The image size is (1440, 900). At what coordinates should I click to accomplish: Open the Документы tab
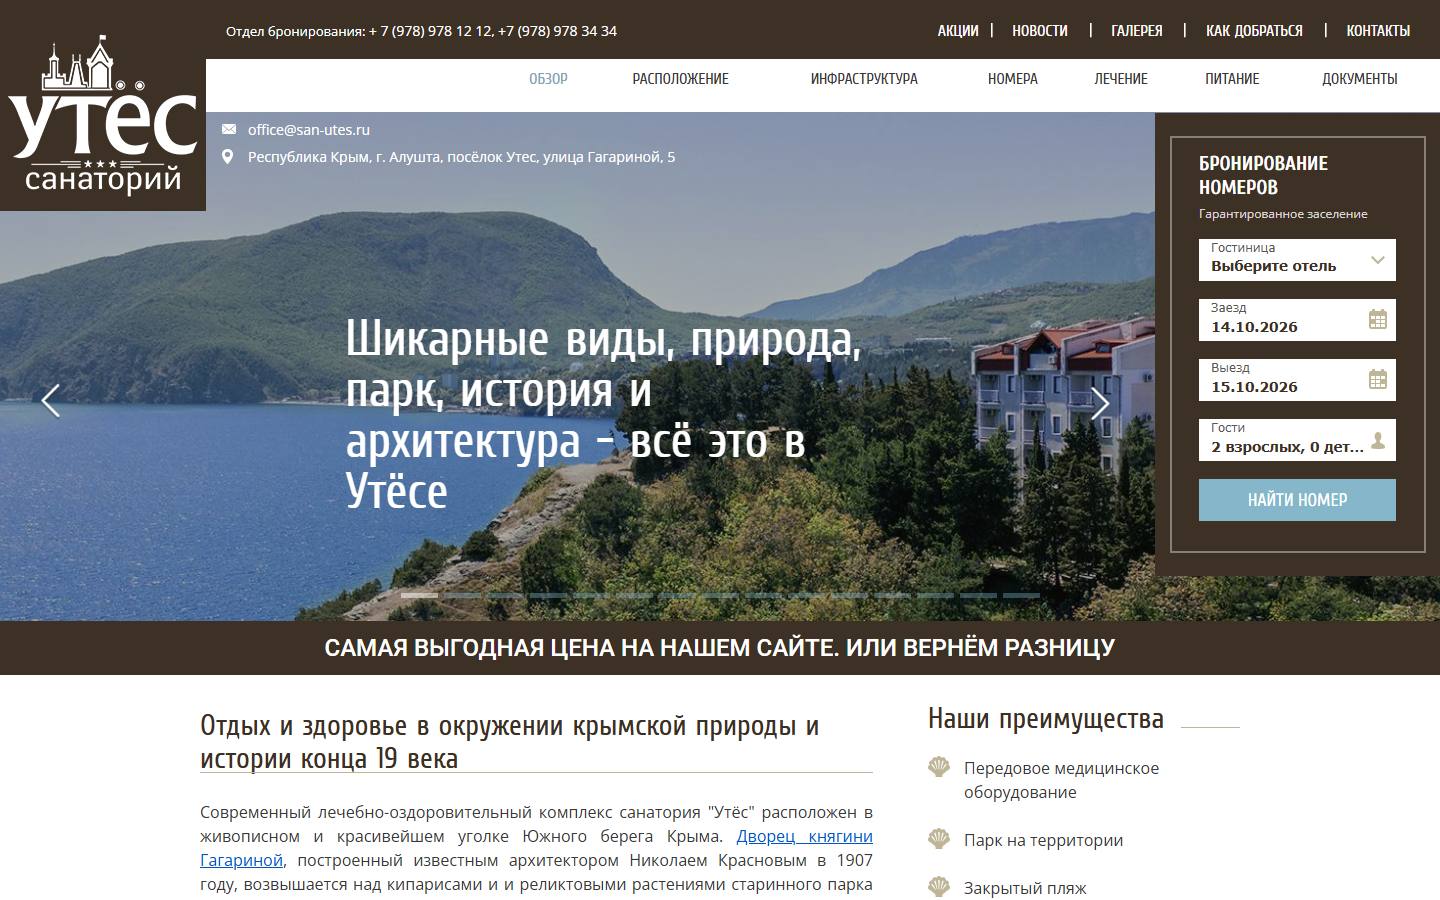[x=1360, y=79]
